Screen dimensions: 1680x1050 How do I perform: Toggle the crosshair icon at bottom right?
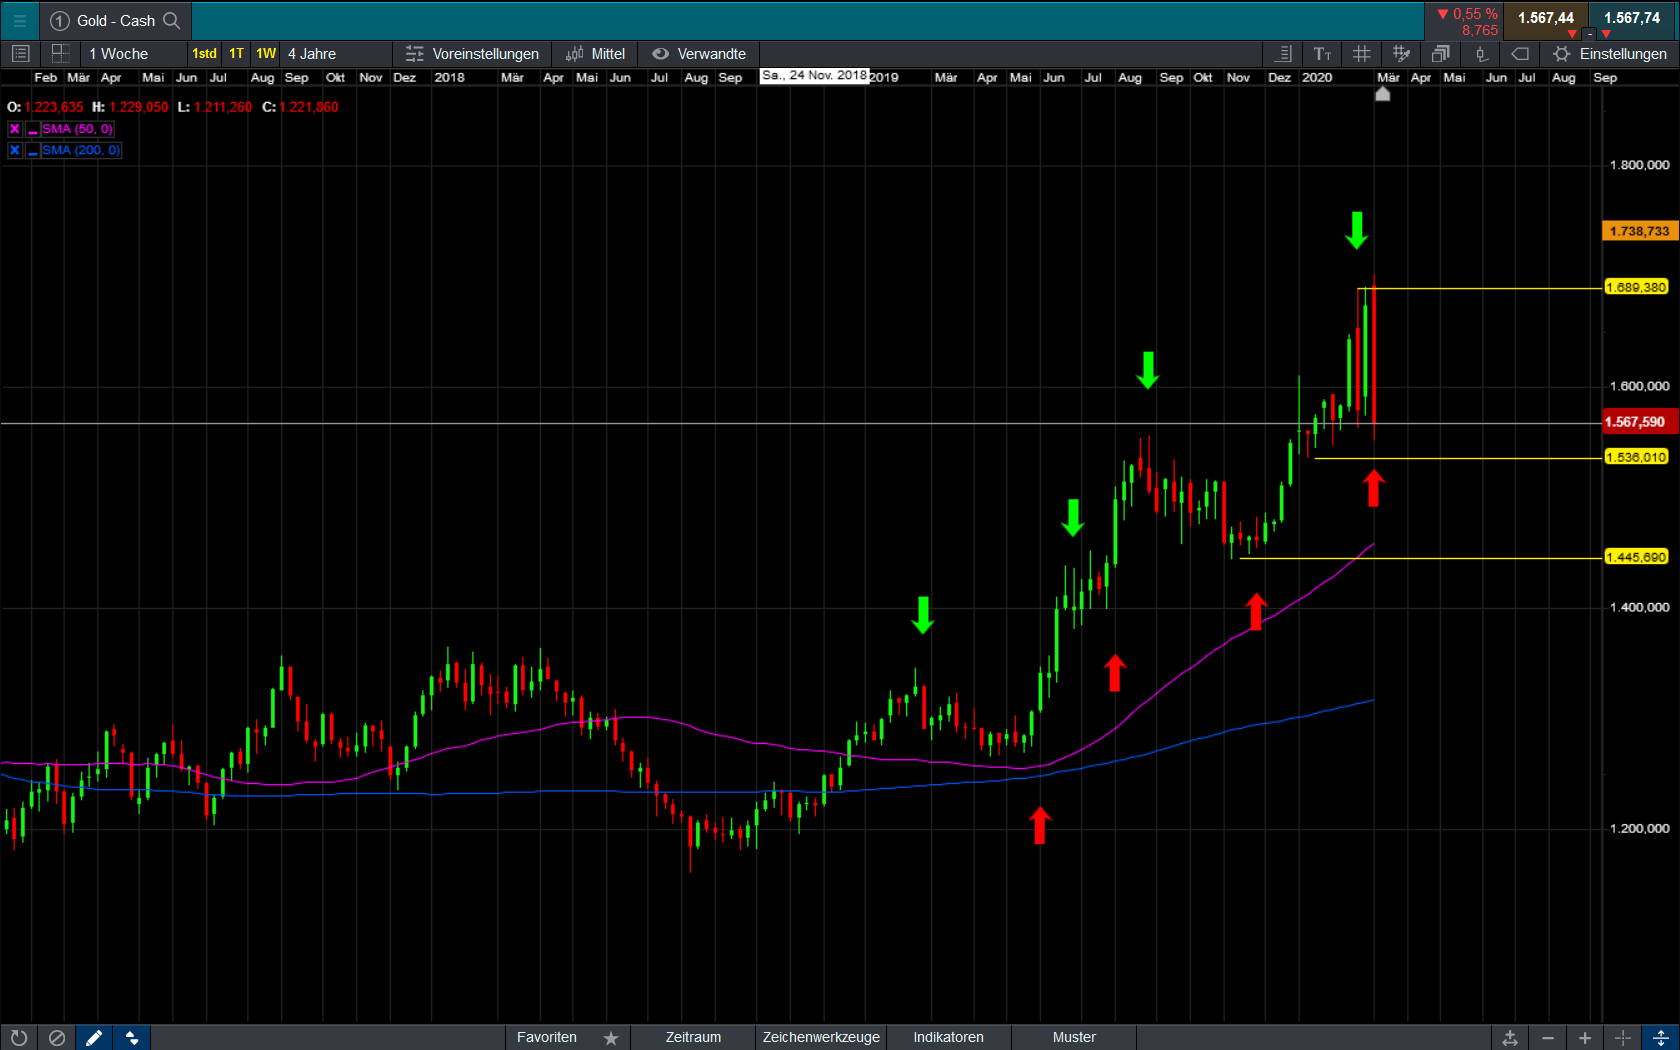1623,1038
